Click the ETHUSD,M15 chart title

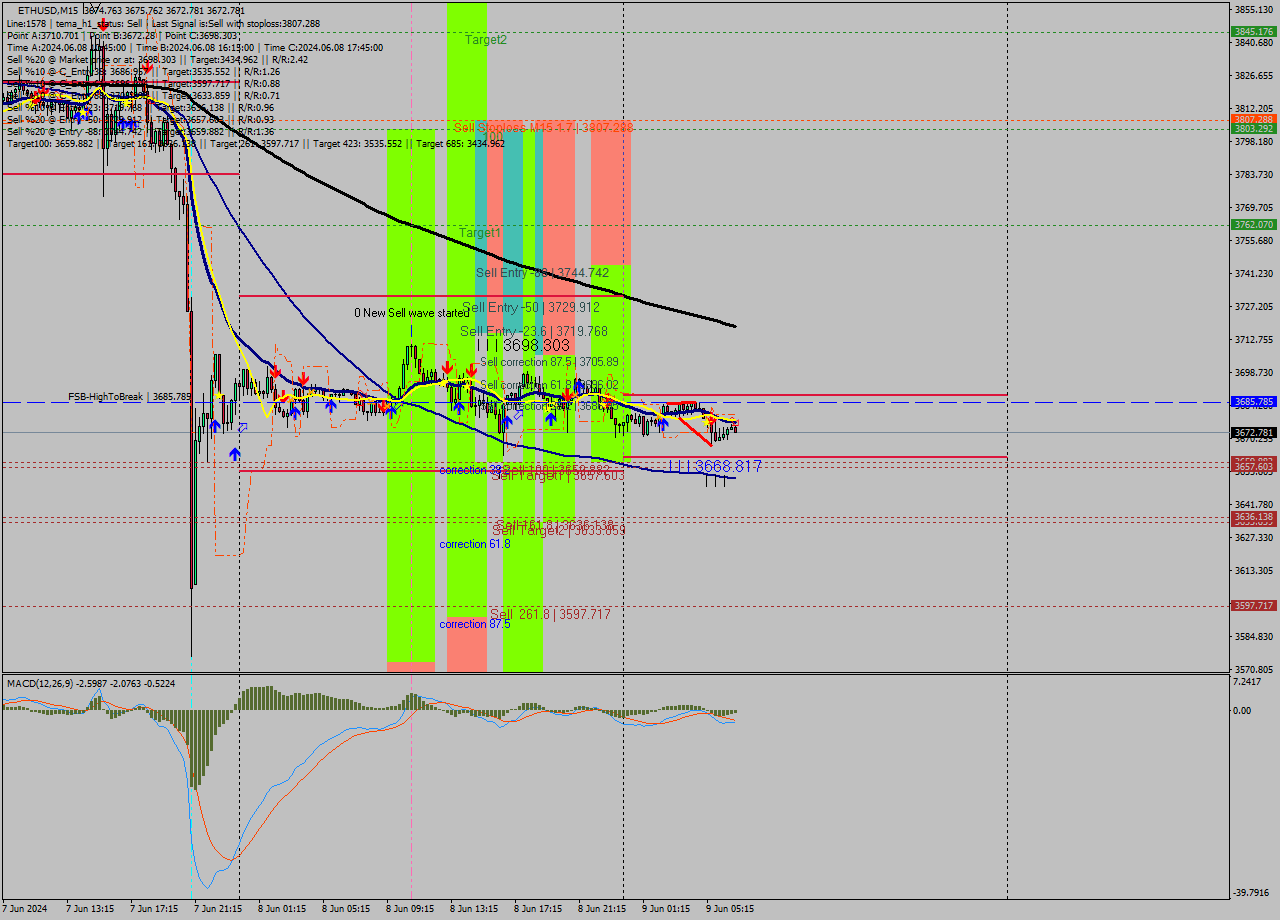coord(48,10)
